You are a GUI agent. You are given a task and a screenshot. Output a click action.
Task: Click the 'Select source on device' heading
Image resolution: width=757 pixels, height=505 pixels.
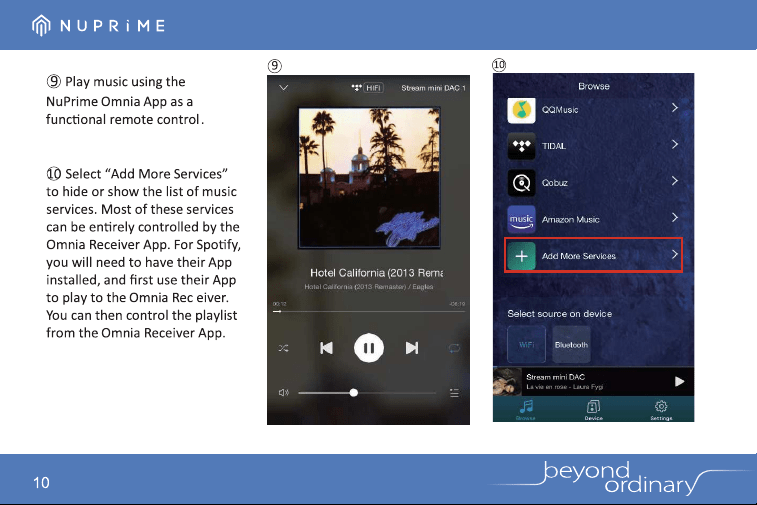560,314
